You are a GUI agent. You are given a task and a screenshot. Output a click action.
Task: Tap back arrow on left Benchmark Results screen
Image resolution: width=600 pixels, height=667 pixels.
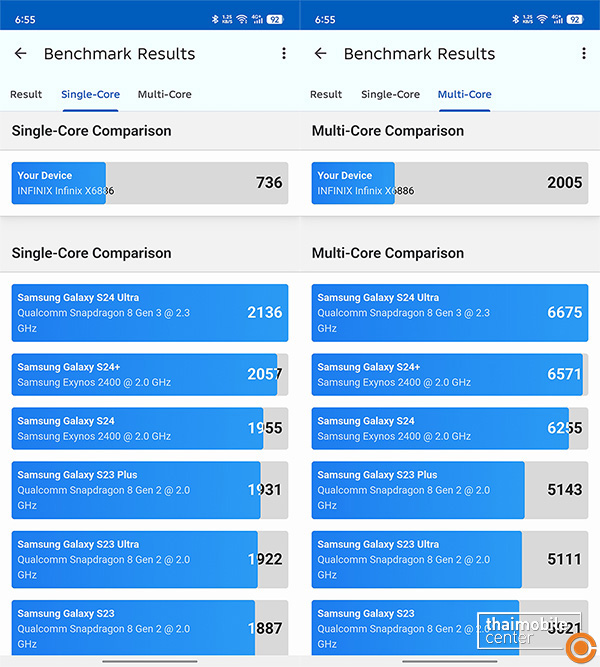click(x=20, y=54)
